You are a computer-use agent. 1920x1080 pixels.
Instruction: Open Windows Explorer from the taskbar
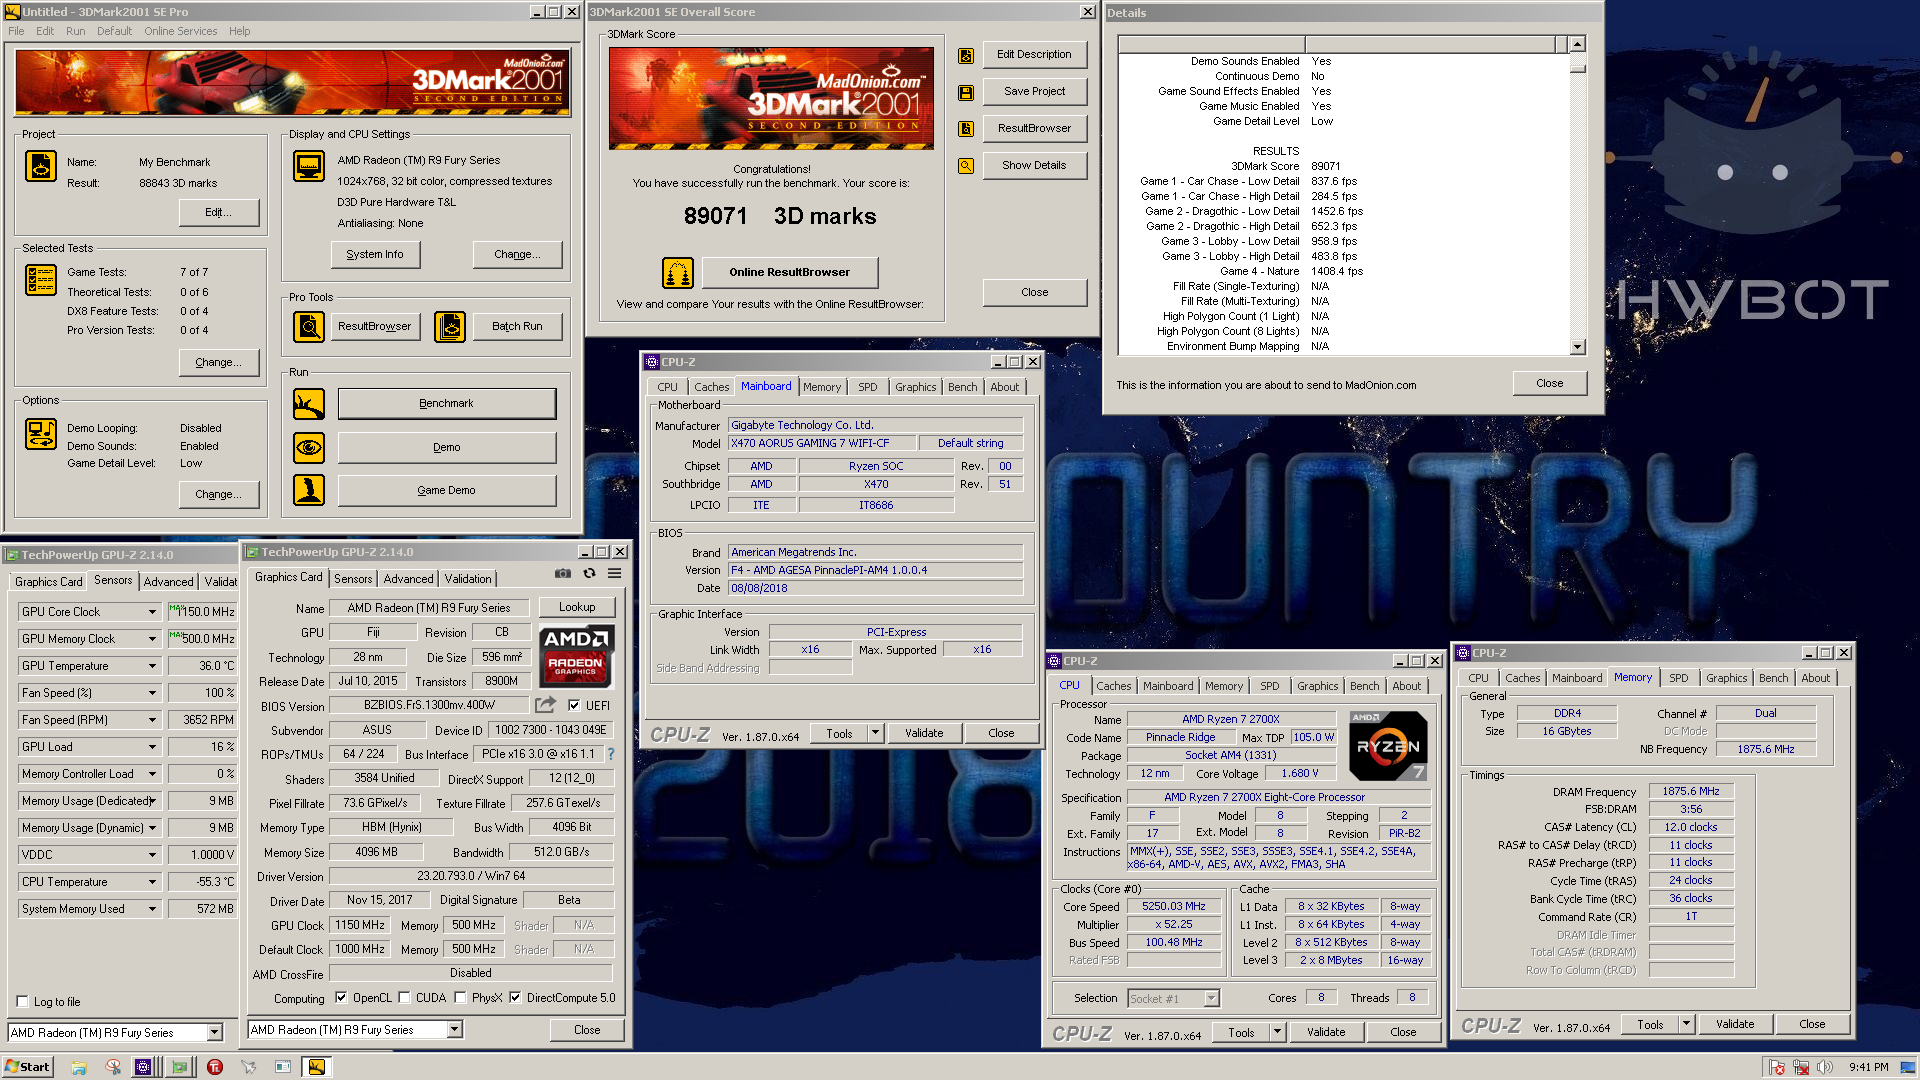click(78, 1067)
